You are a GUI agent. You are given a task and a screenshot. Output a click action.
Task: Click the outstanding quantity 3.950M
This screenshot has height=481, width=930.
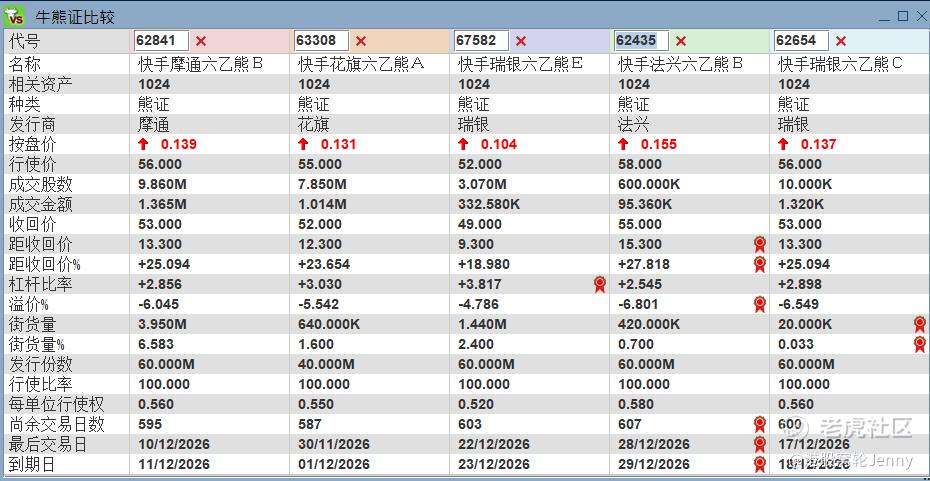(x=162, y=324)
